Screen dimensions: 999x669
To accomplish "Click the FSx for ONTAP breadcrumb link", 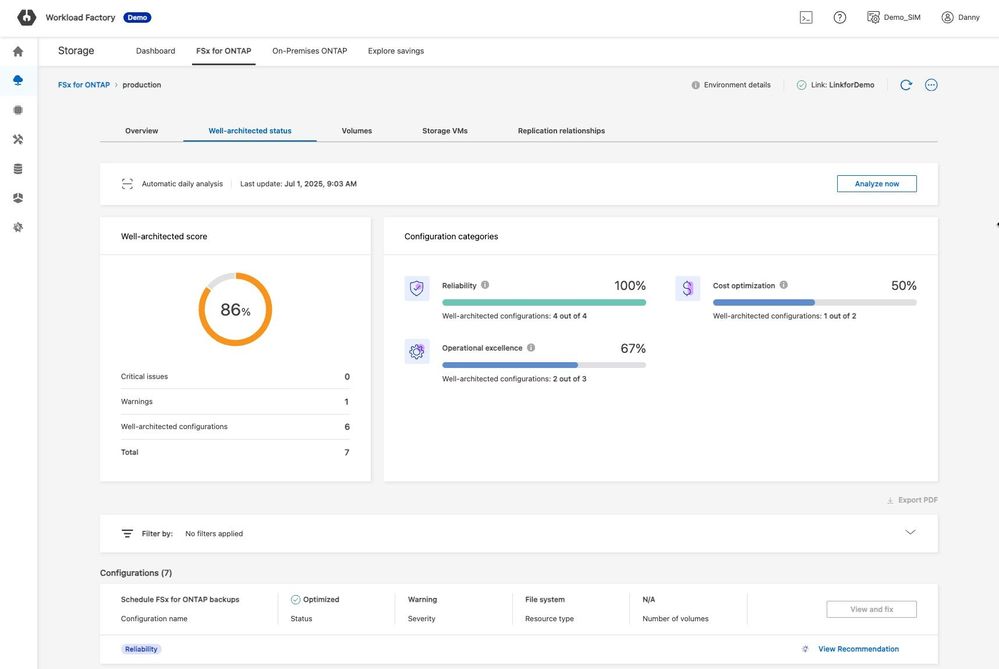I will [x=84, y=85].
